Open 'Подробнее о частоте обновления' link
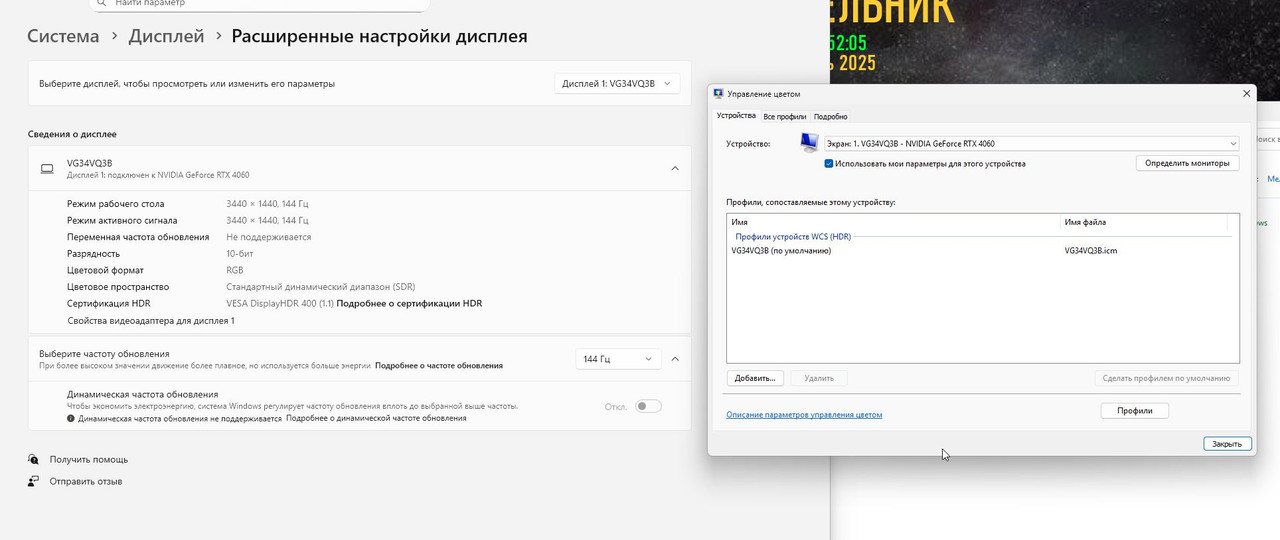The height and width of the screenshot is (540, 1280). [439, 366]
